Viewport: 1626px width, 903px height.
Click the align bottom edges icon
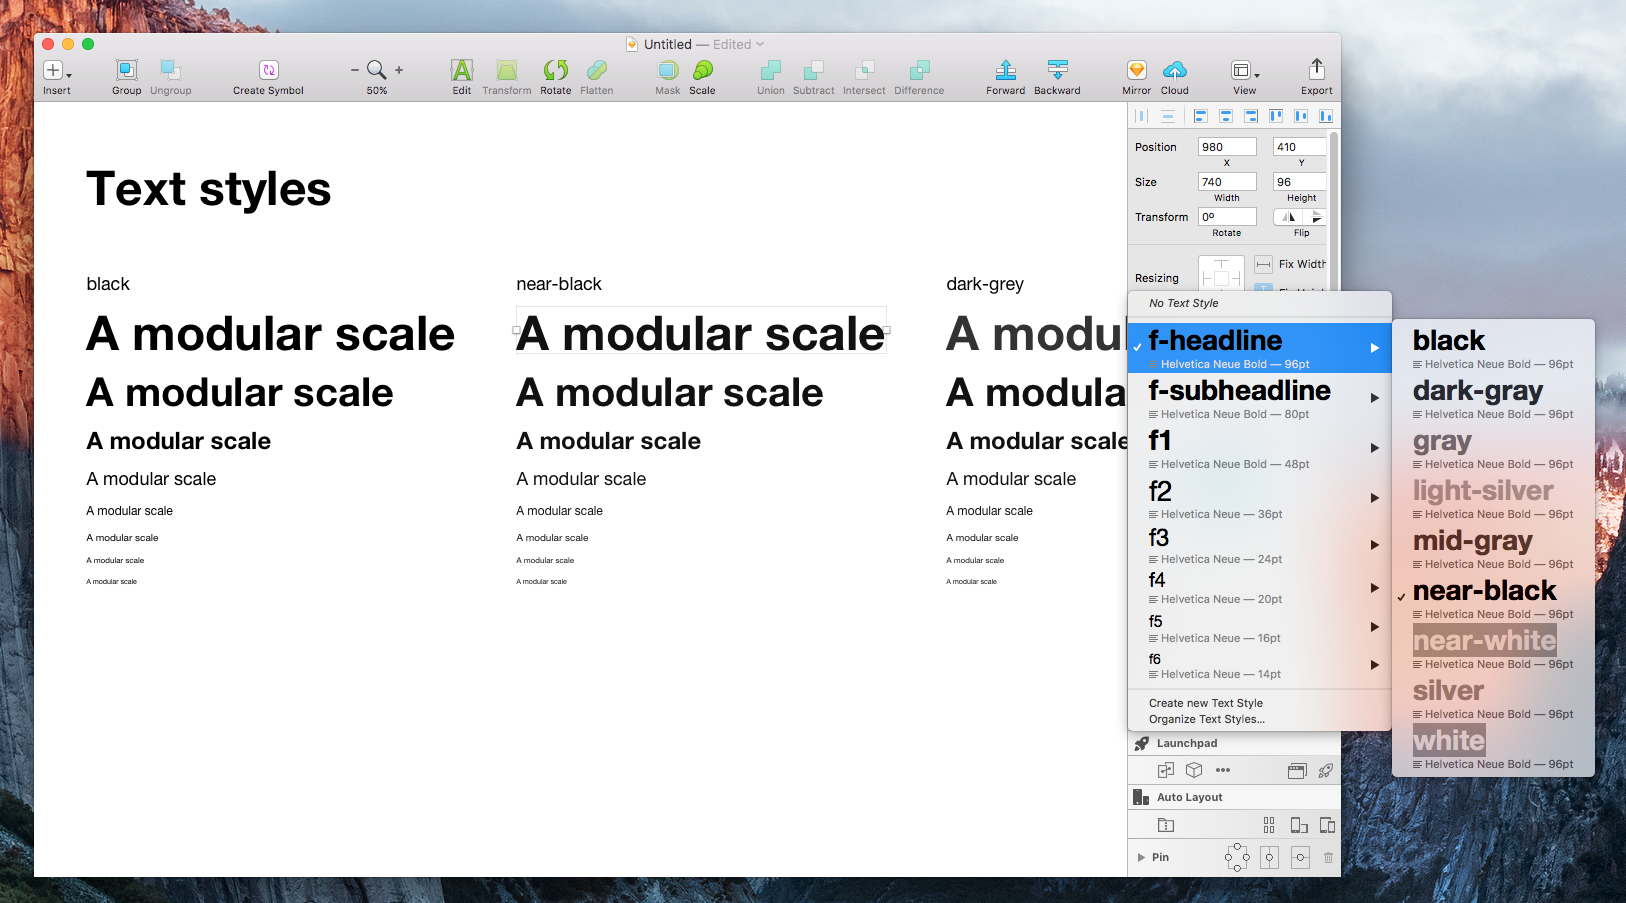(1326, 116)
